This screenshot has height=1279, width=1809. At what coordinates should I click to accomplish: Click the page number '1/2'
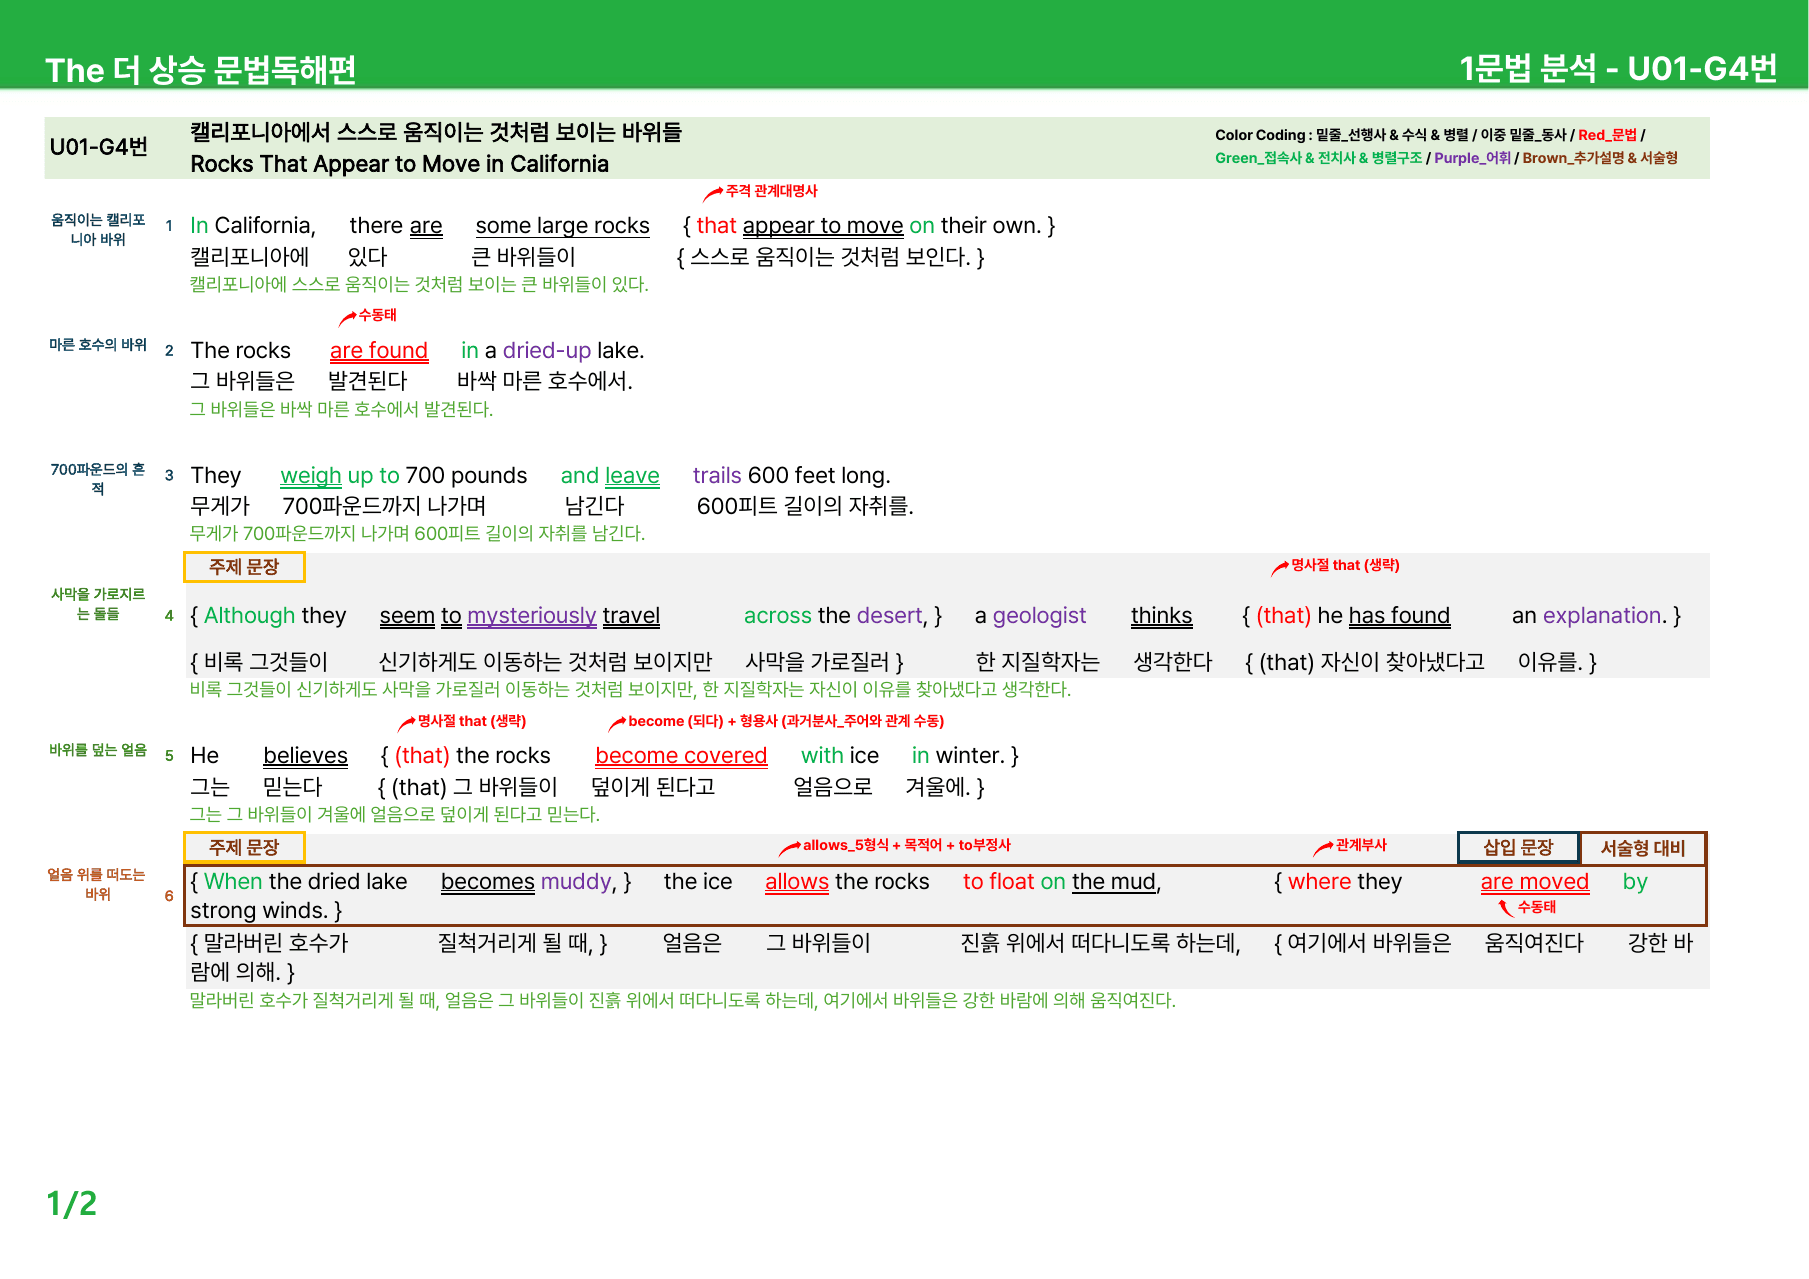tap(72, 1203)
